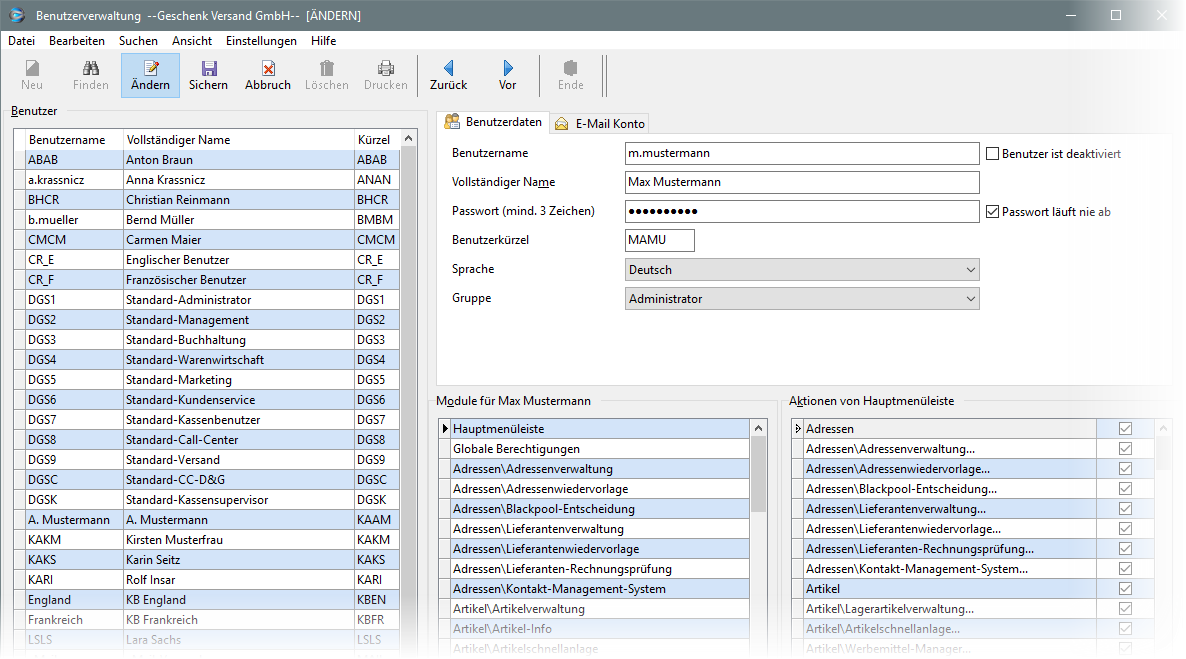The image size is (1186, 659).
Task: Open the Bearbeiten menu
Action: [x=77, y=41]
